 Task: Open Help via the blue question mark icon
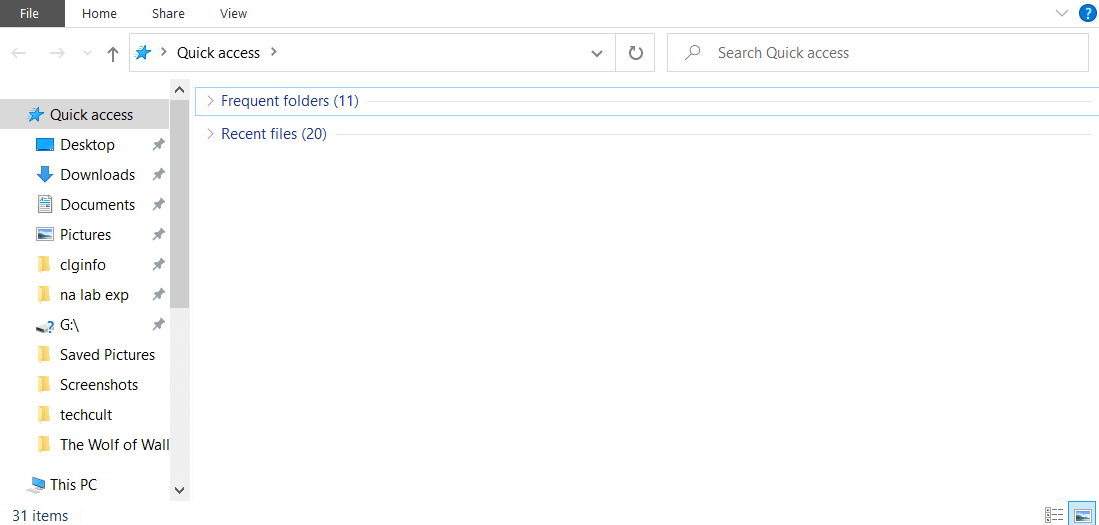[1086, 13]
